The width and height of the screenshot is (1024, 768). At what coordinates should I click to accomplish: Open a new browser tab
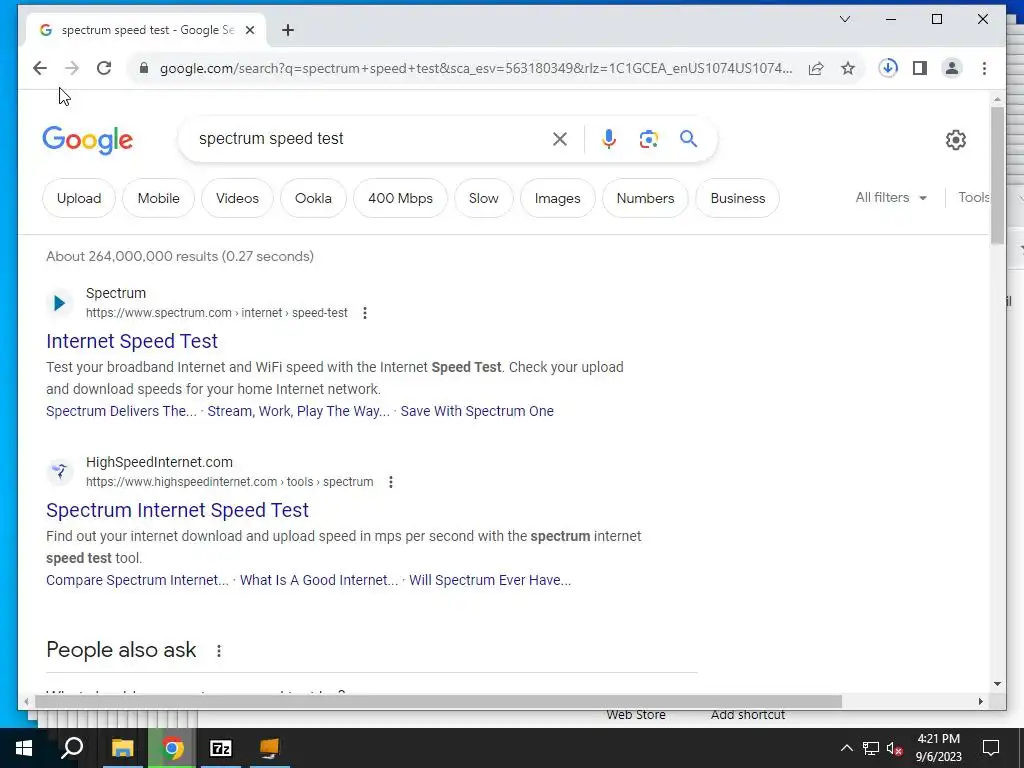288,30
